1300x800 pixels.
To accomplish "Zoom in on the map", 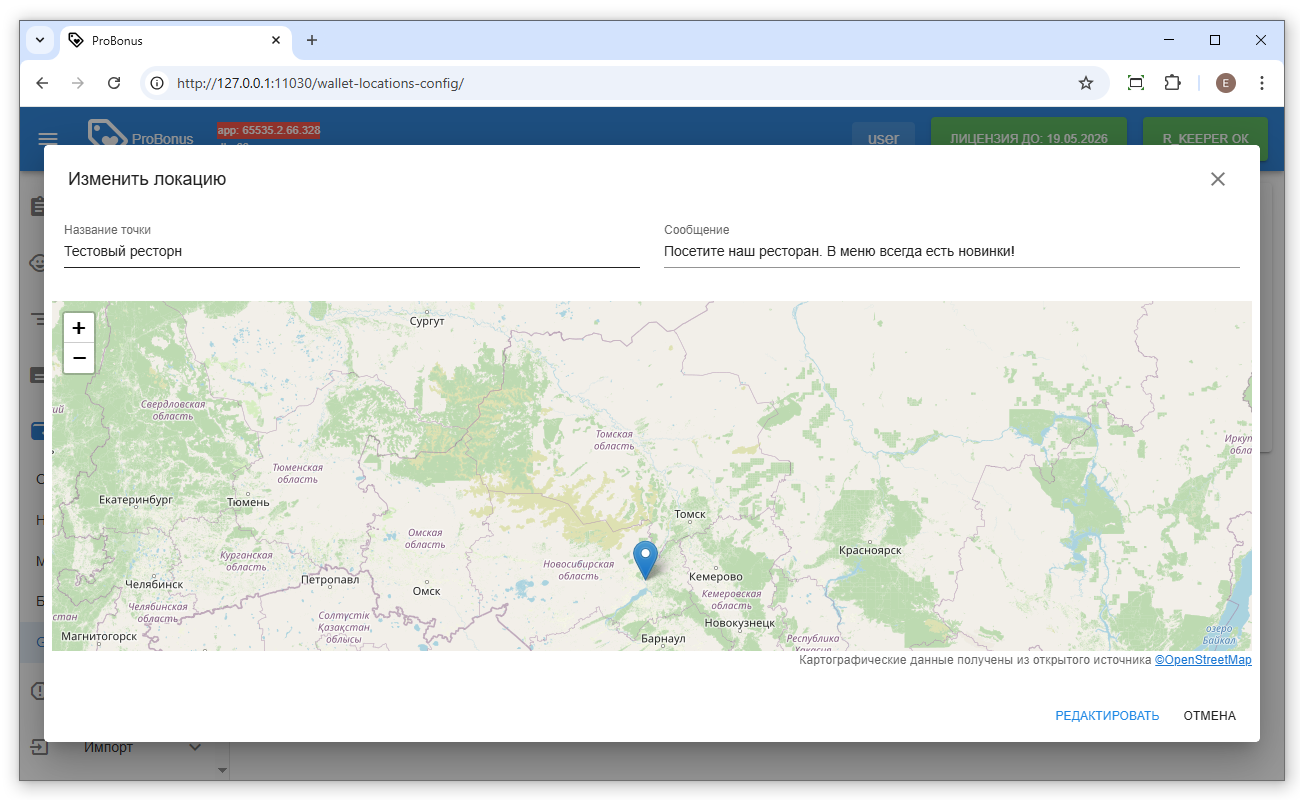I will coord(79,328).
